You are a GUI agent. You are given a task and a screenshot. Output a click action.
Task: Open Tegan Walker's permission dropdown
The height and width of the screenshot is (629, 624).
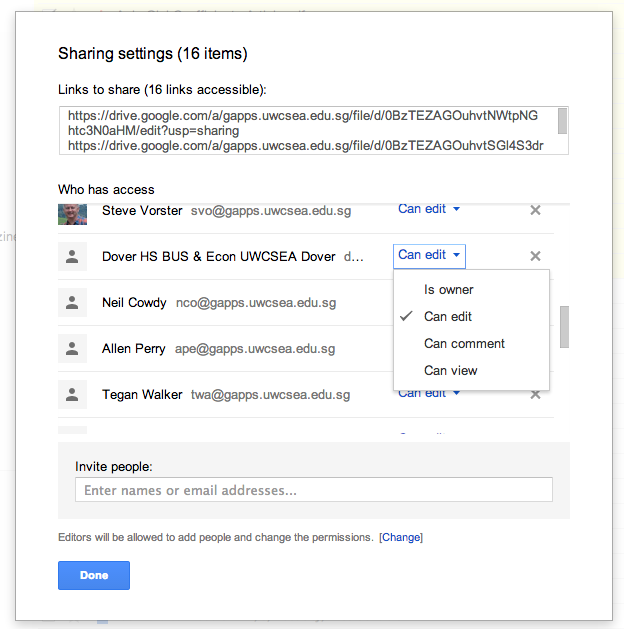[x=429, y=394]
